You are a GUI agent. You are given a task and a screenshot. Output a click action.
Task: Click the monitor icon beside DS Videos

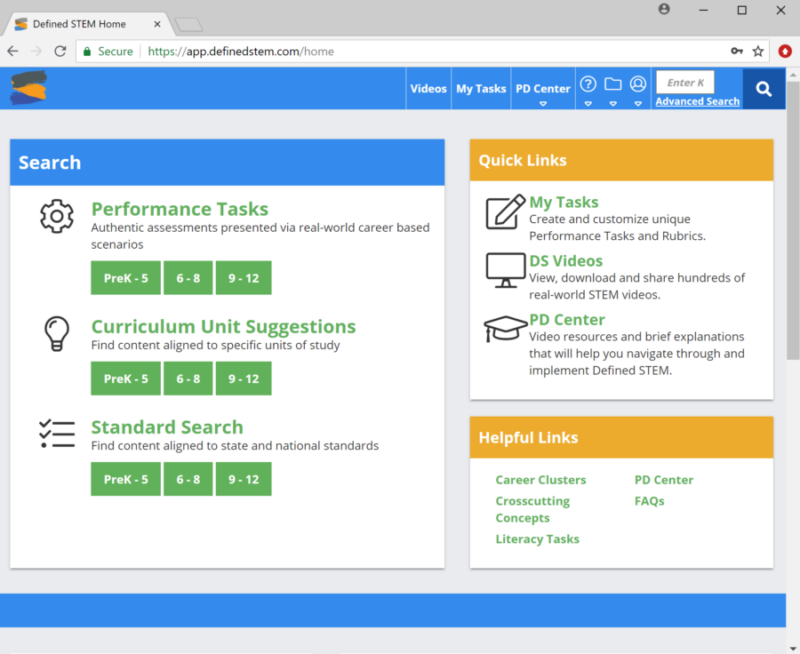[503, 270]
